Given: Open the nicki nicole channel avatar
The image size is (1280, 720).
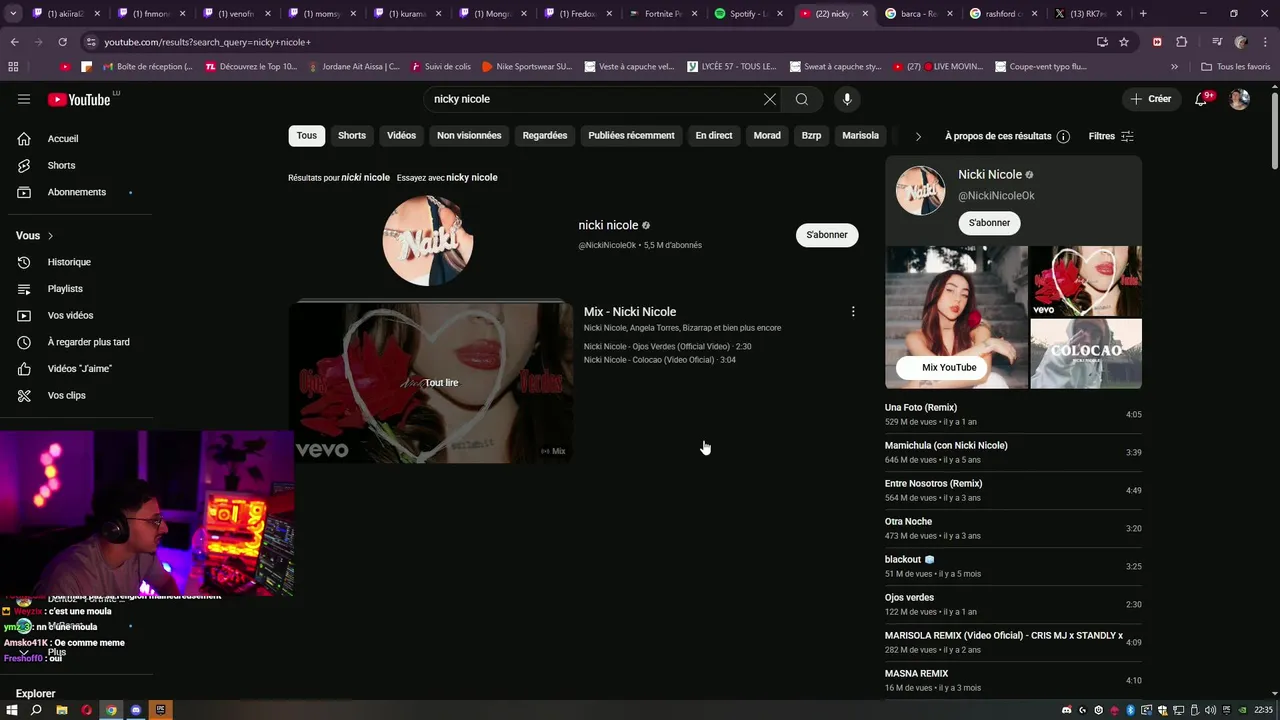Looking at the screenshot, I should click(428, 241).
